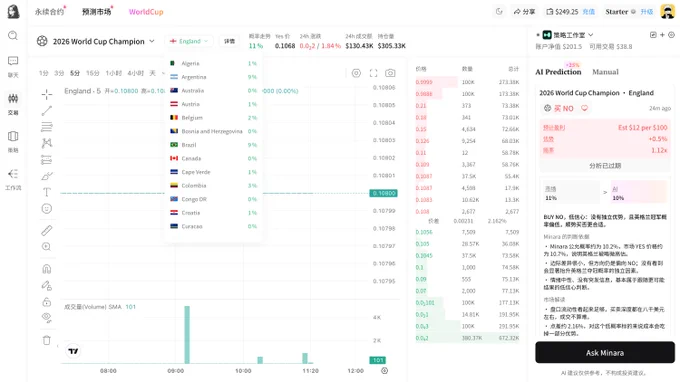Toggle dark mode moon icon
This screenshot has height=382, width=680.
click(x=499, y=12)
